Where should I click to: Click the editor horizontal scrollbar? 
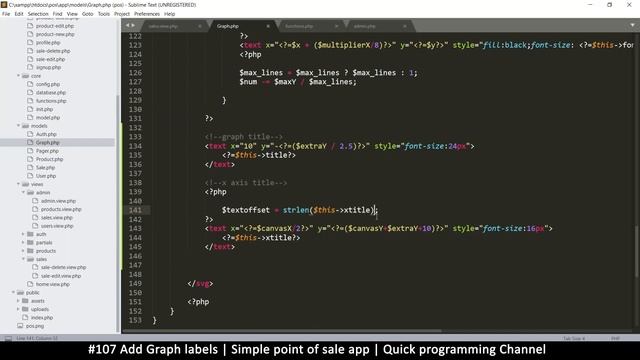(x=282, y=331)
